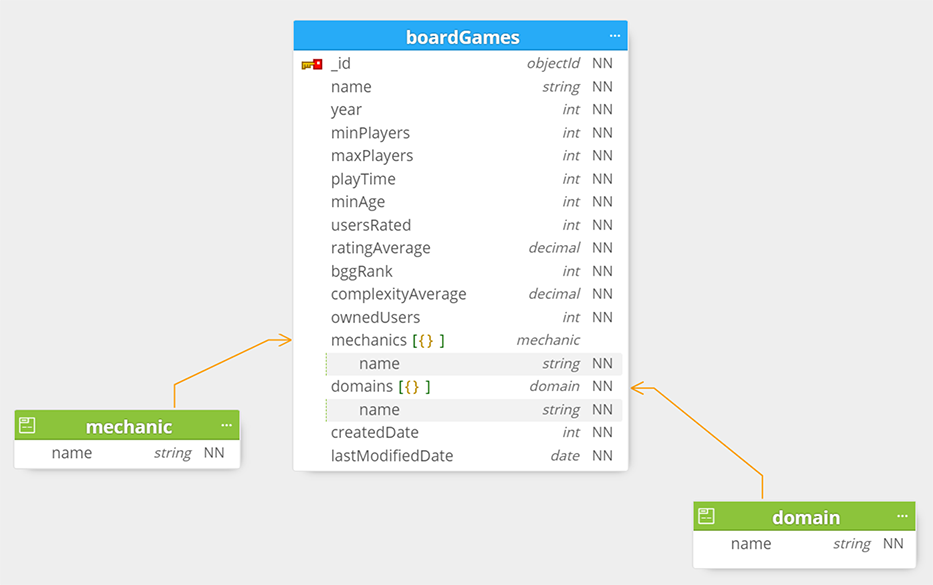This screenshot has height=585, width=933.
Task: Select the mechanic definition header
Action: [127, 426]
